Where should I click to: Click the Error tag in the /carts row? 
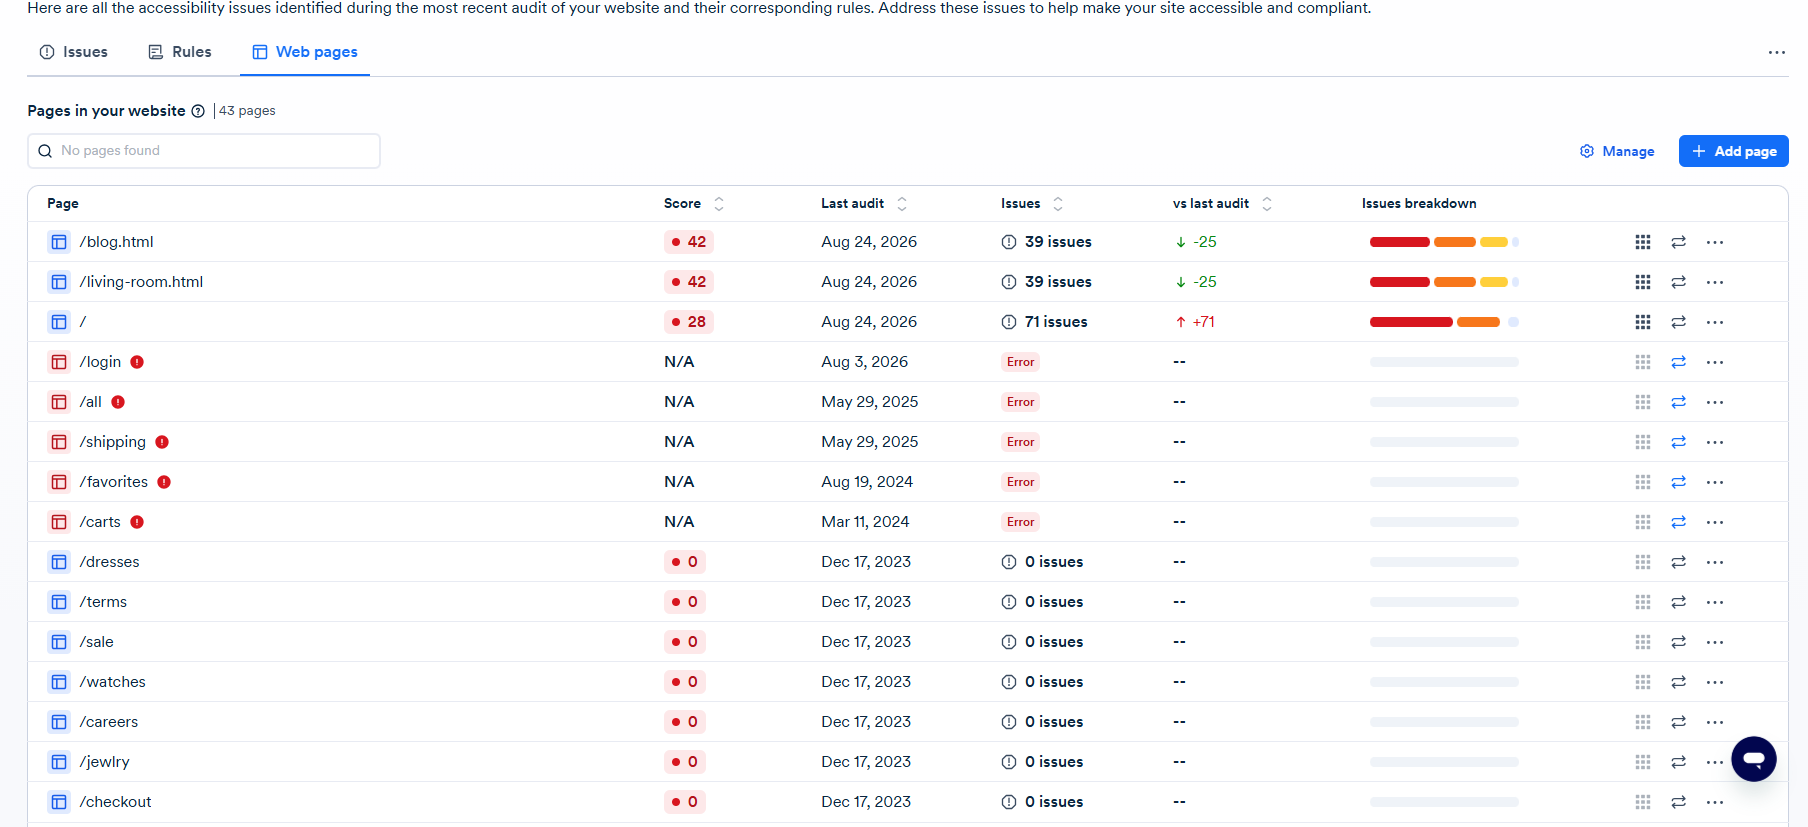pos(1020,522)
